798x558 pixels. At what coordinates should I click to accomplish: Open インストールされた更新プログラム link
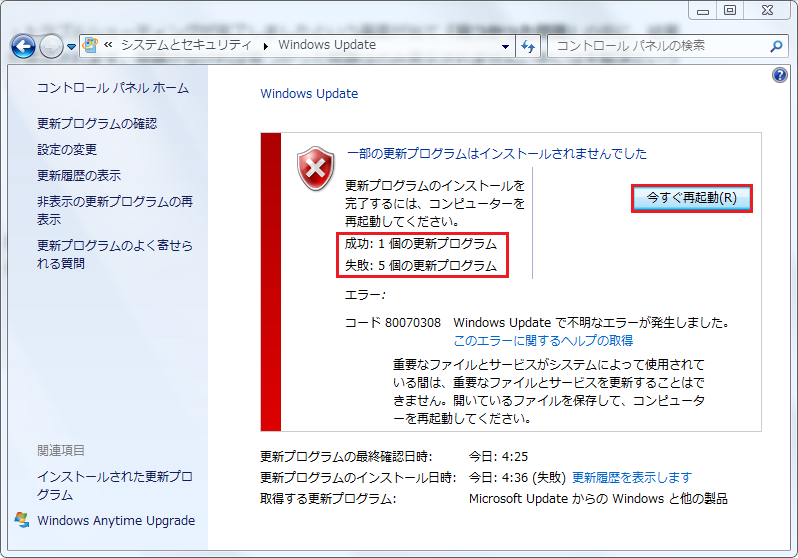(115, 486)
